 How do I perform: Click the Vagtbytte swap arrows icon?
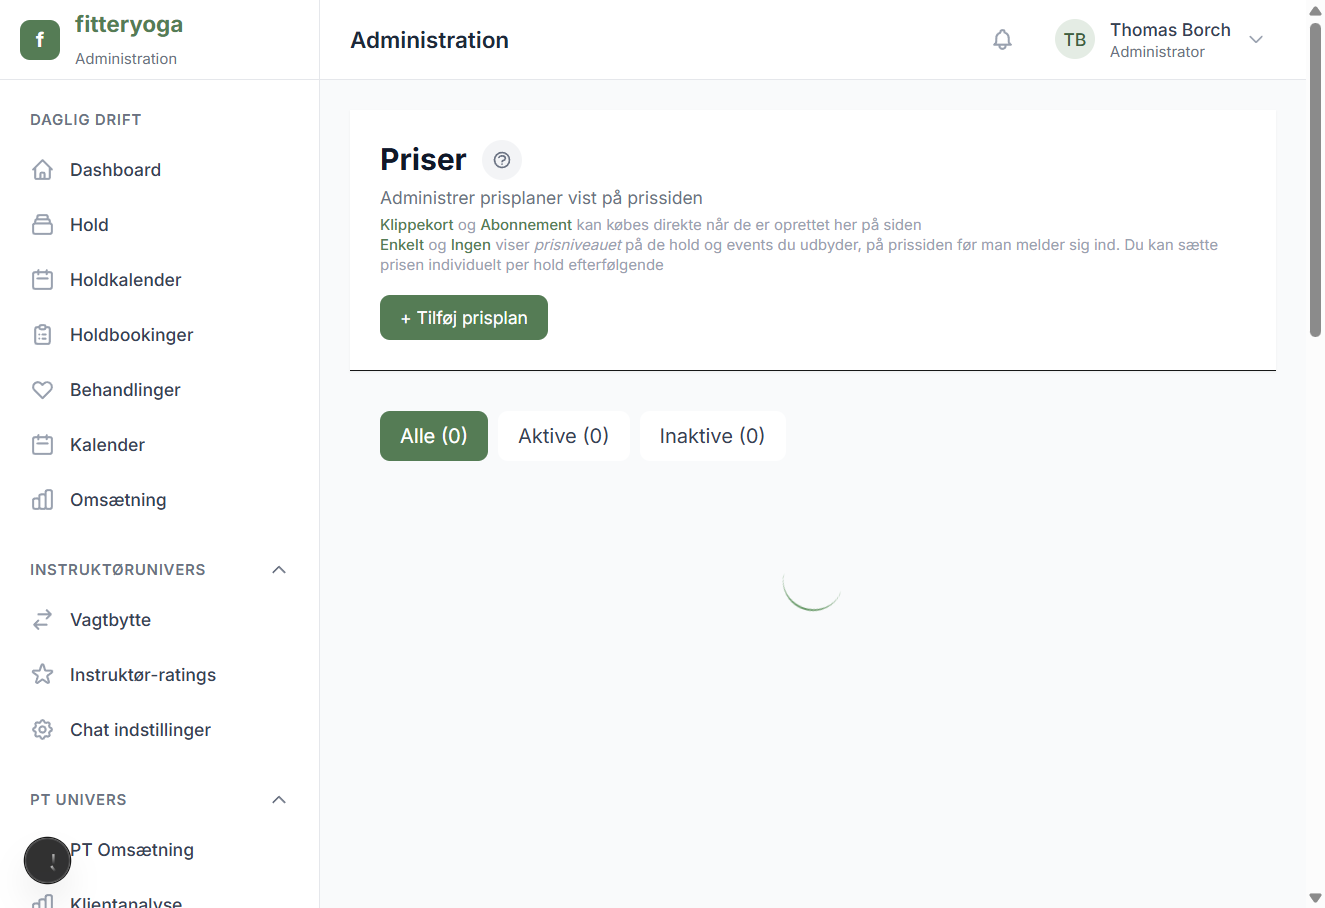tap(42, 620)
